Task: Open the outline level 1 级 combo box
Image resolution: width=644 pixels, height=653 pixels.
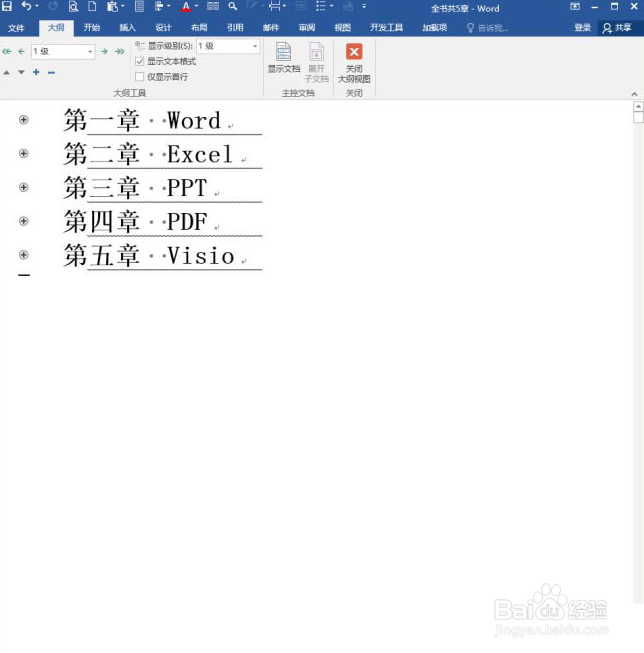Action: tap(63, 52)
